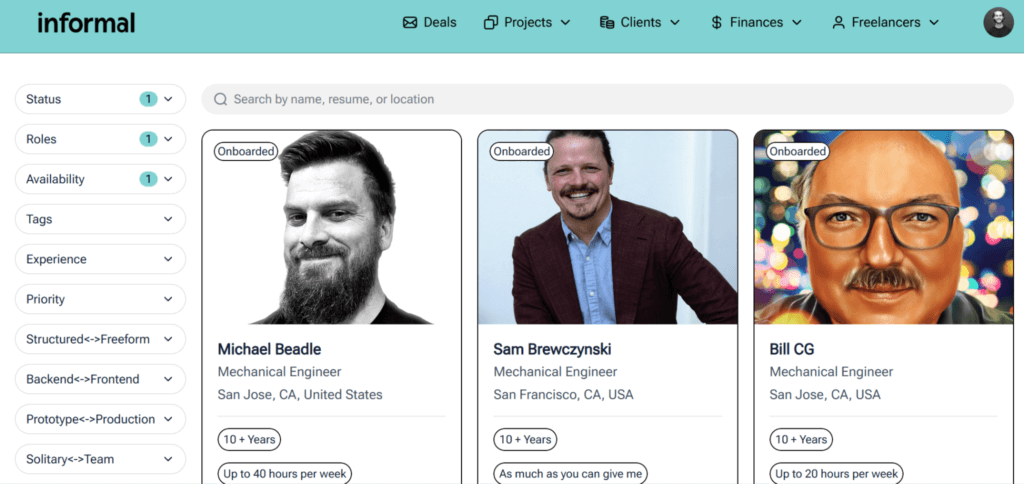Open the Availability filter dropdown
The image size is (1024, 484).
[100, 179]
